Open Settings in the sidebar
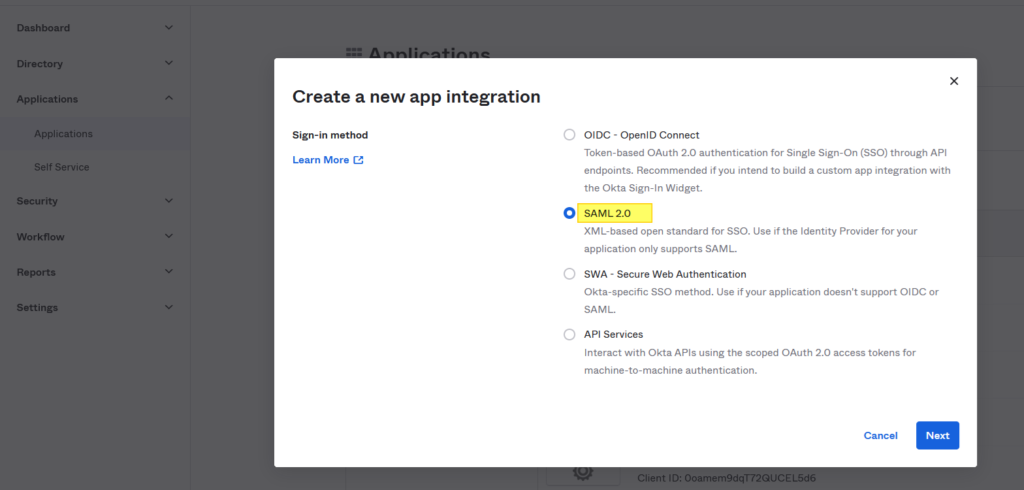 (37, 307)
